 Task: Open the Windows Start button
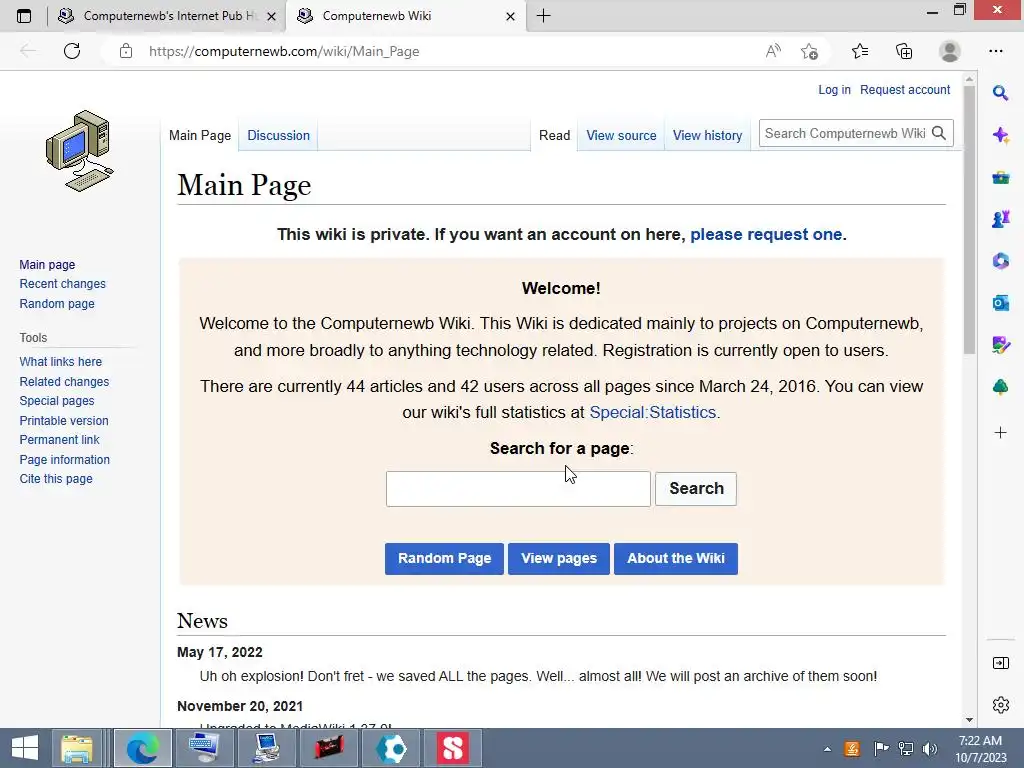tap(25, 748)
